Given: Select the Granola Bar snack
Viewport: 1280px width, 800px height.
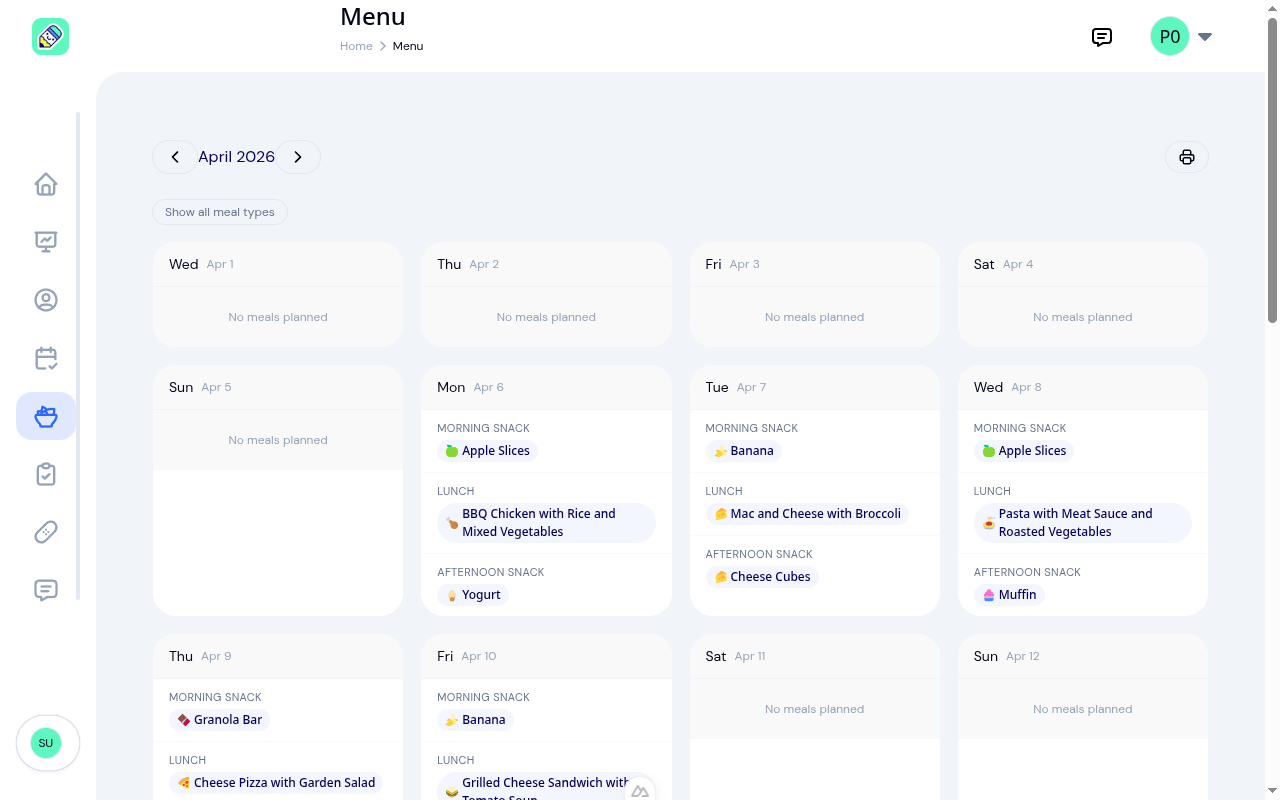Looking at the screenshot, I should coord(219,720).
